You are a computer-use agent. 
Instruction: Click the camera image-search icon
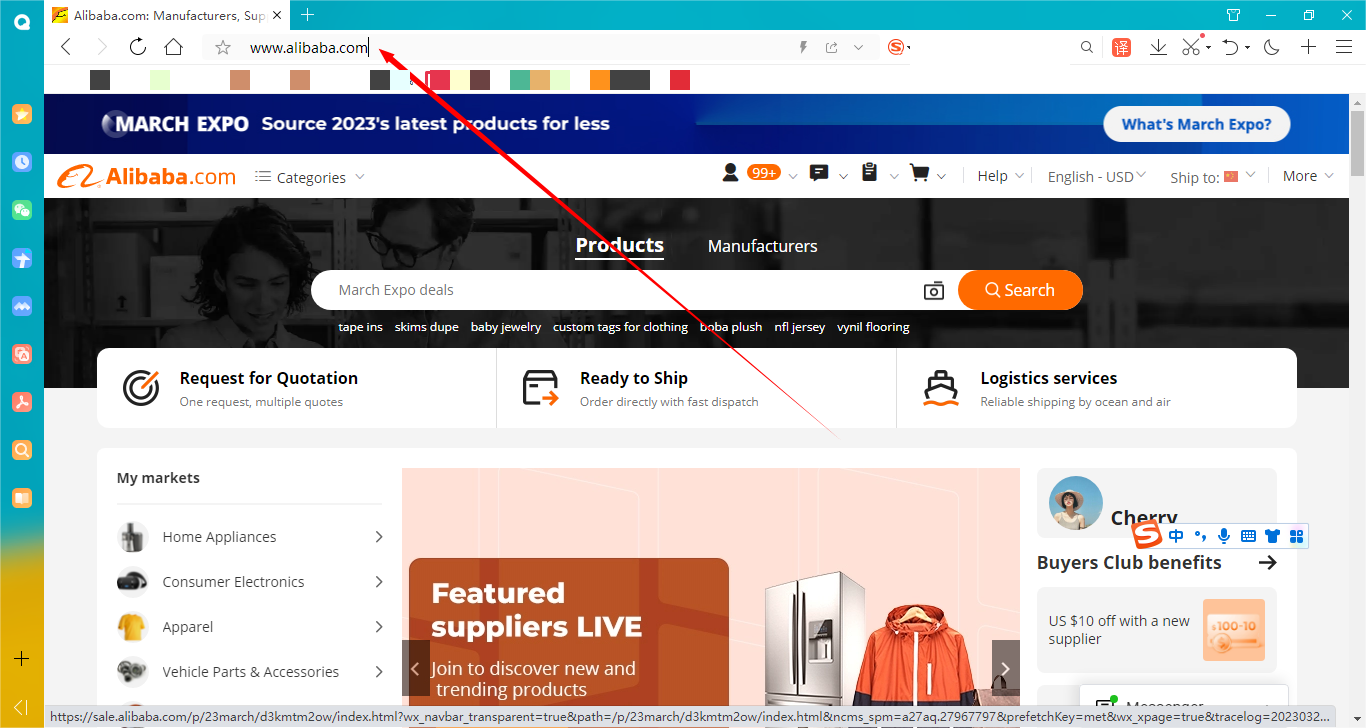933,290
